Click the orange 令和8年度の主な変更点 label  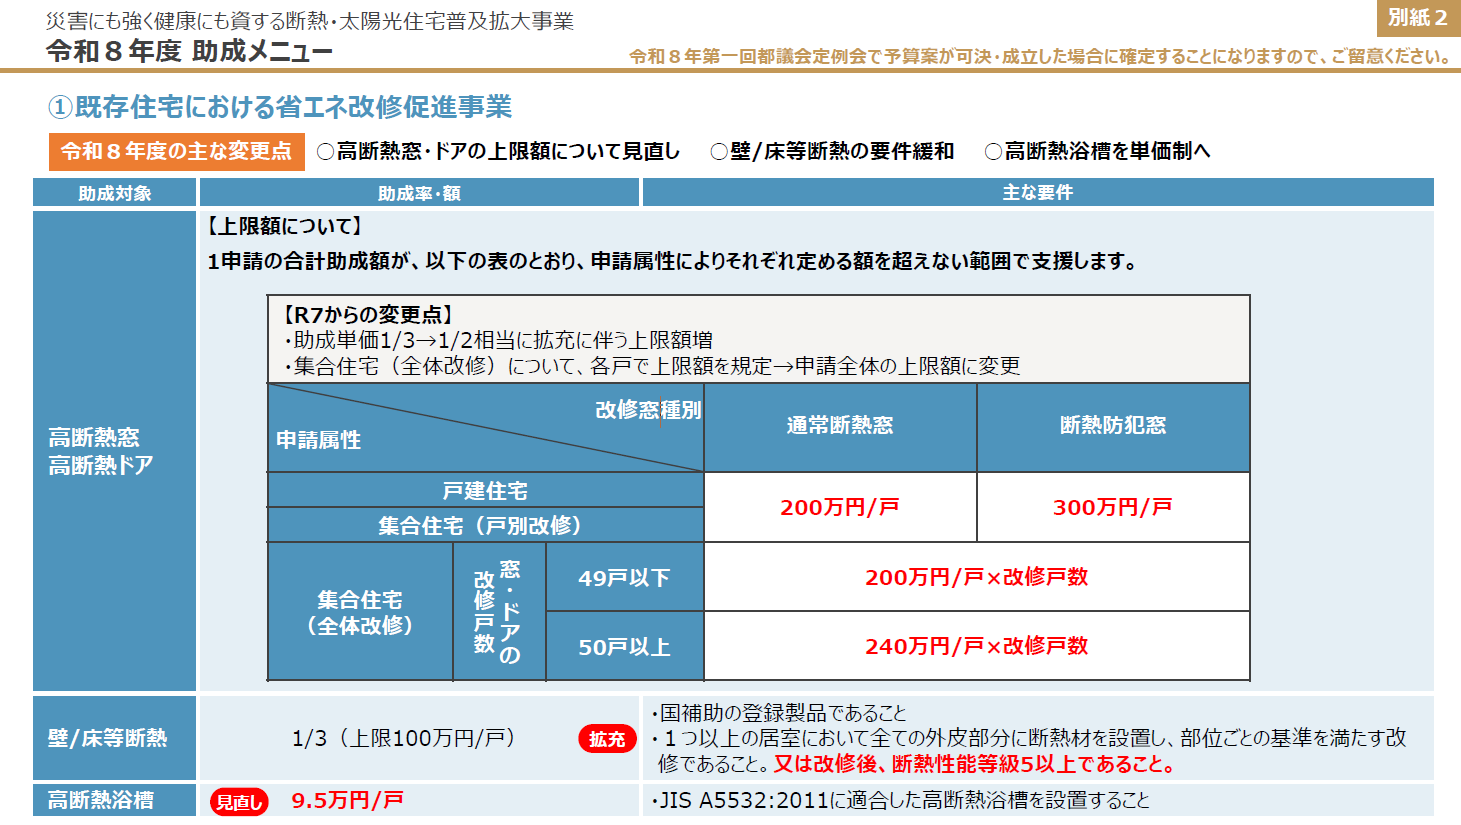click(176, 152)
